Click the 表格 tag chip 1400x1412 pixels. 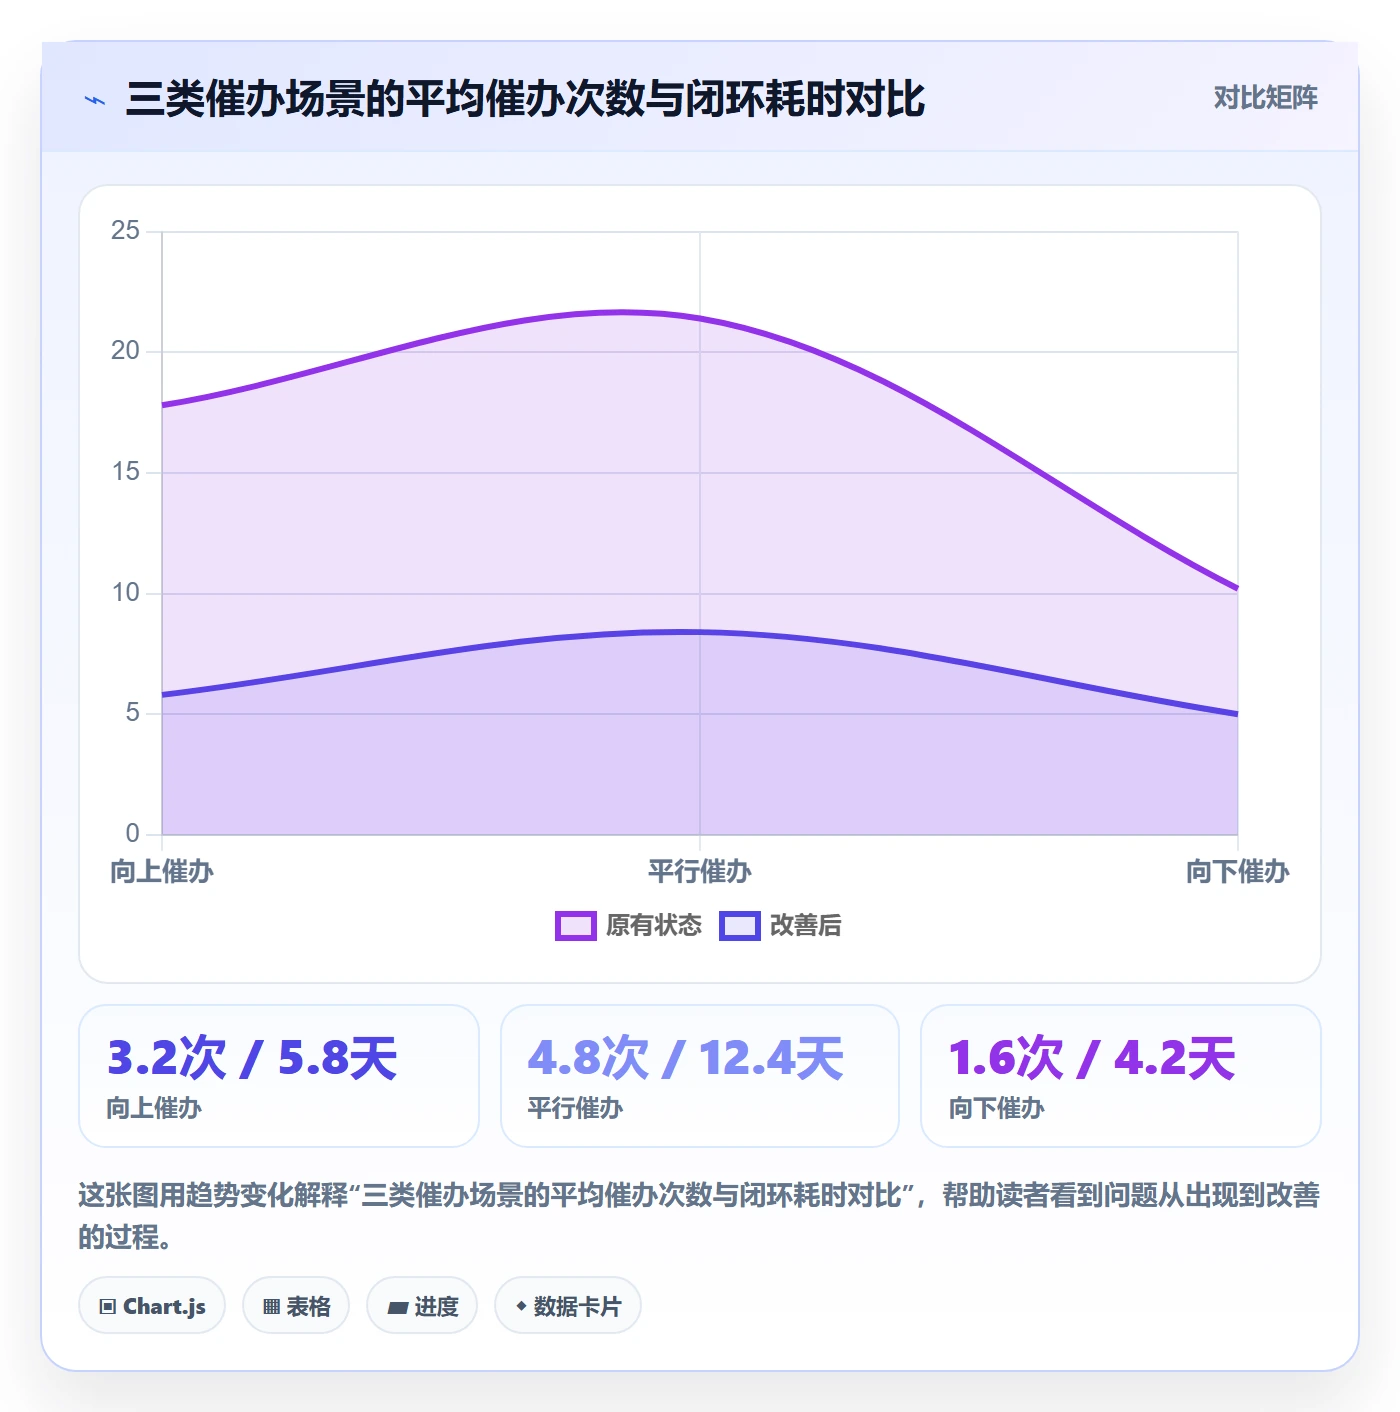[x=296, y=1306]
